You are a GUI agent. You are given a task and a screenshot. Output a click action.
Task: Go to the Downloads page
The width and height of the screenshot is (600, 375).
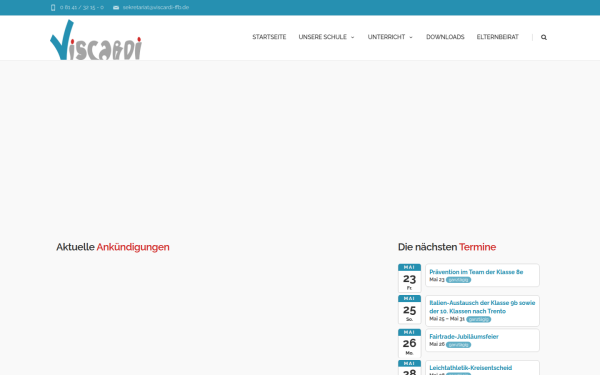tap(445, 37)
